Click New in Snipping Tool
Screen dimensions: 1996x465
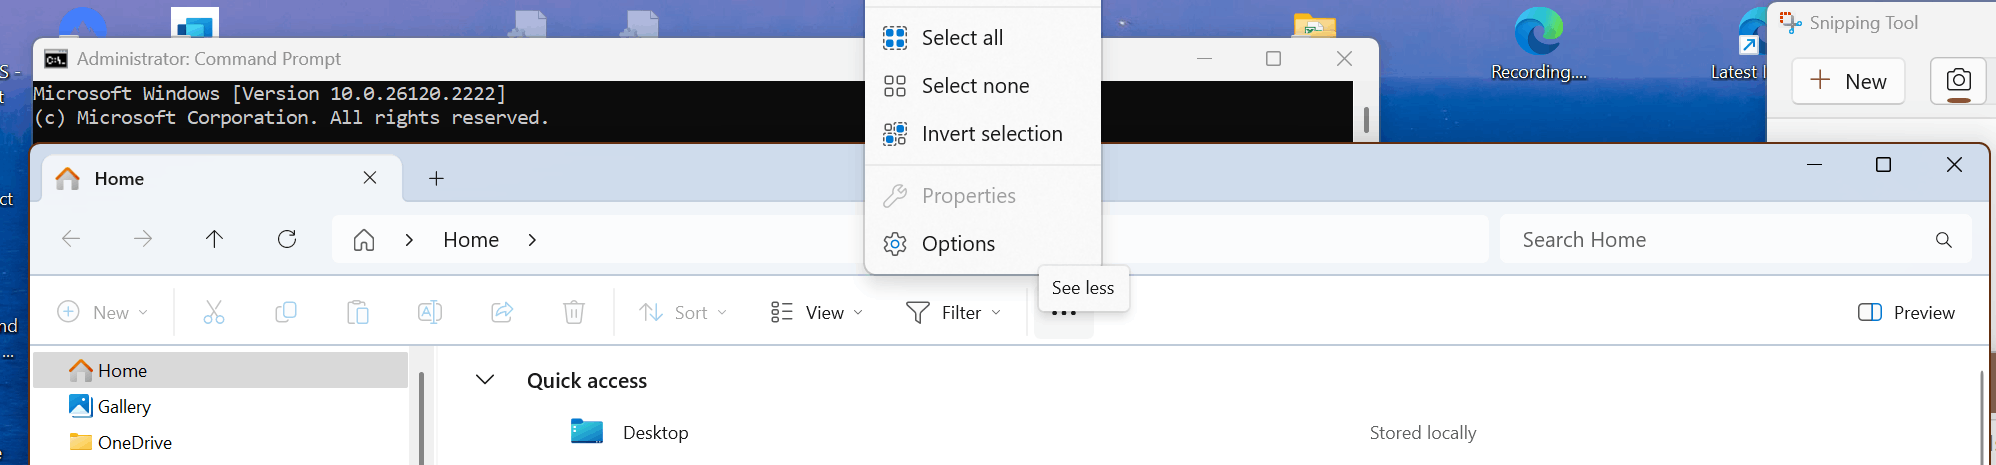coord(1848,81)
